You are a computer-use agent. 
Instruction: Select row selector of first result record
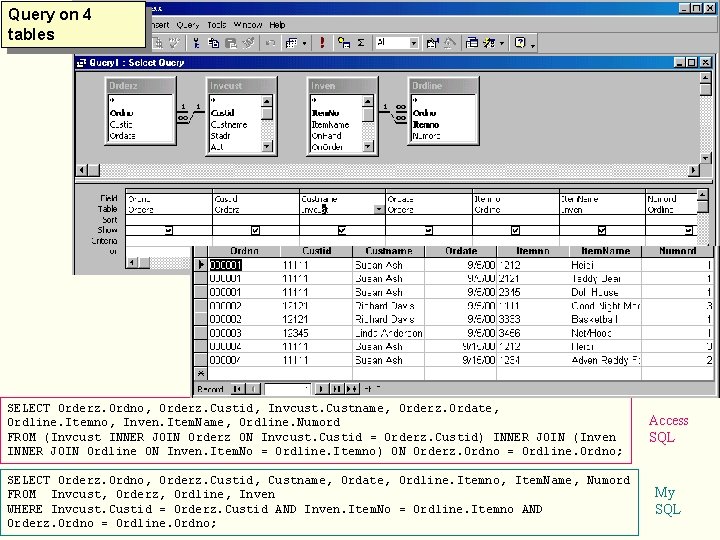(201, 265)
